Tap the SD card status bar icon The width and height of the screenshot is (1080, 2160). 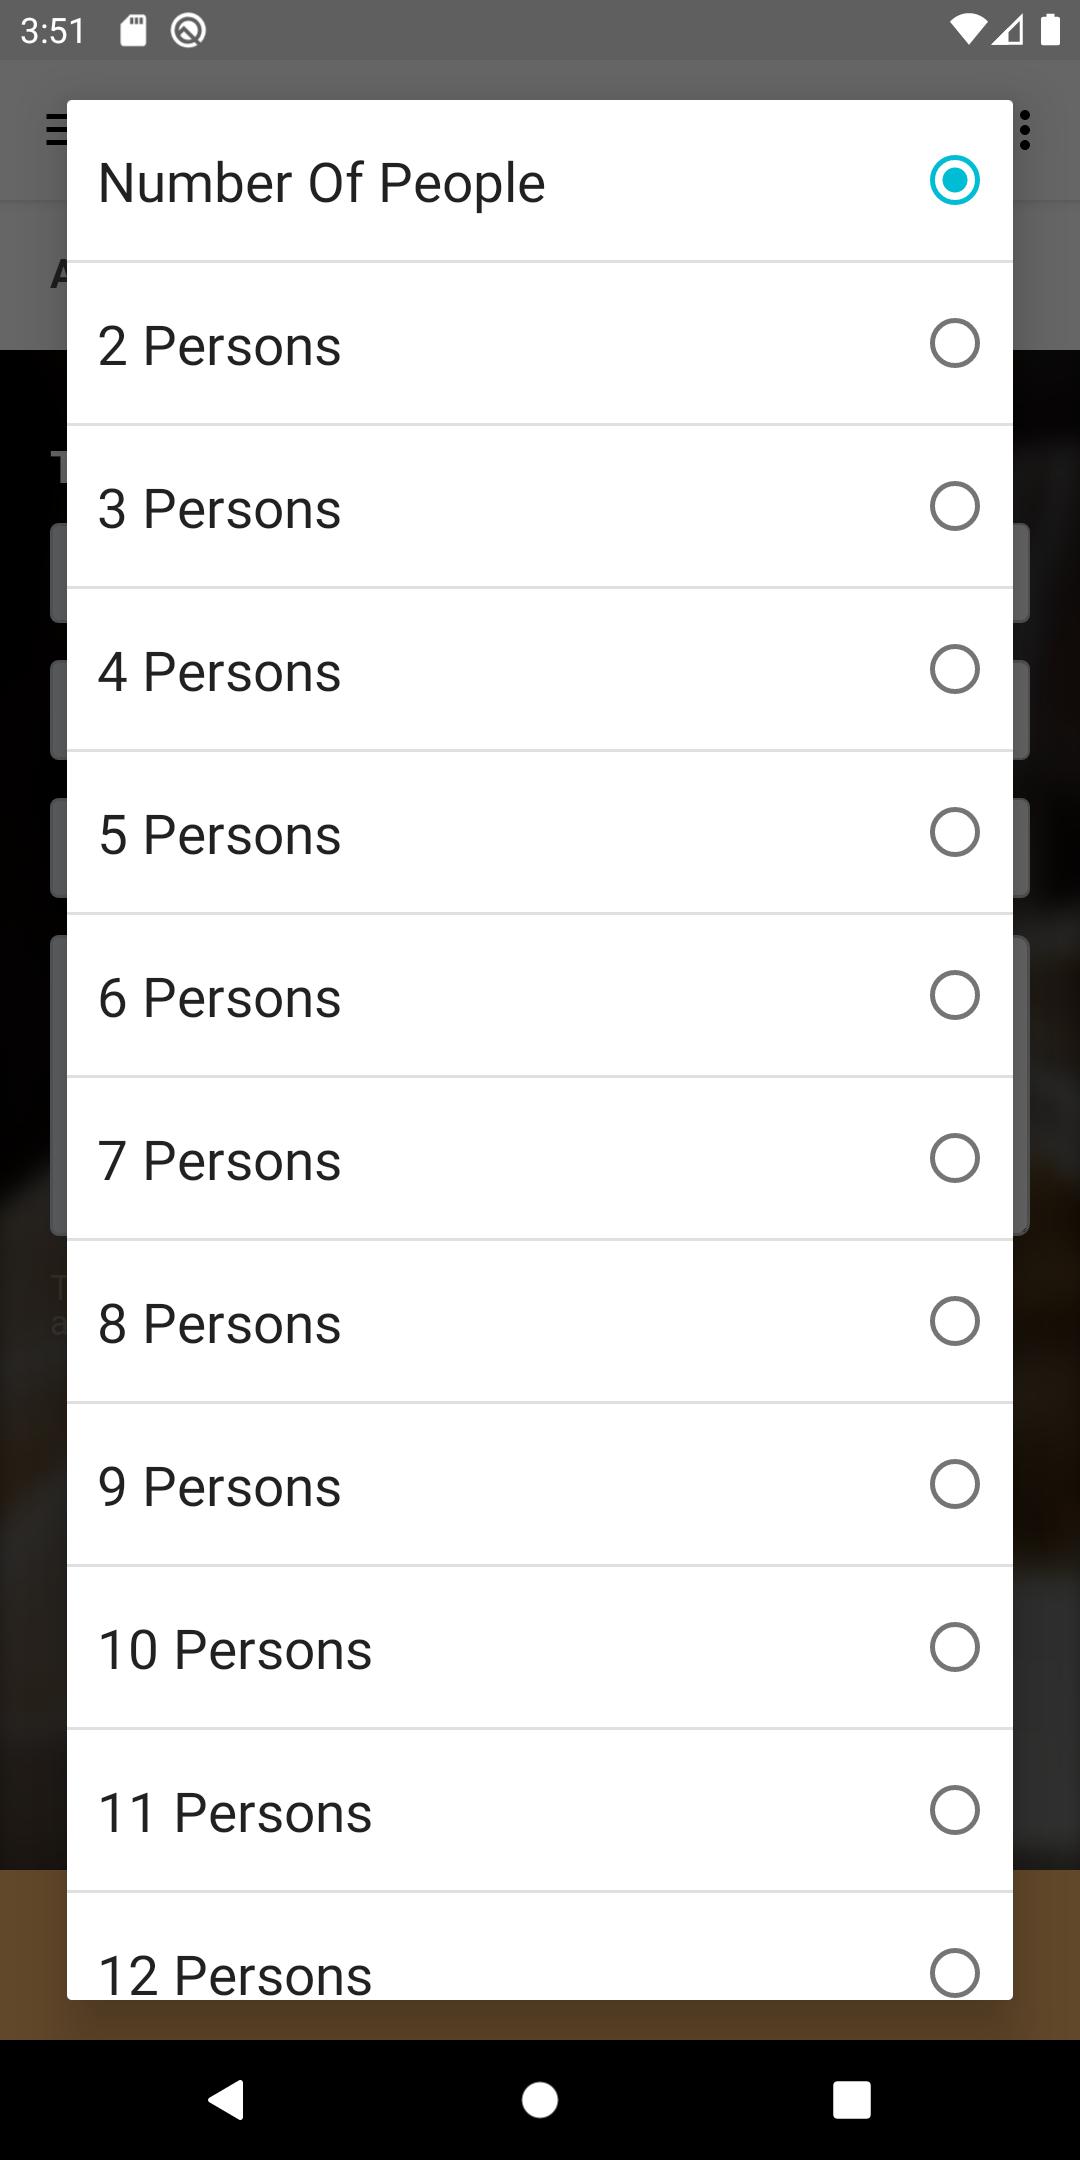(133, 31)
